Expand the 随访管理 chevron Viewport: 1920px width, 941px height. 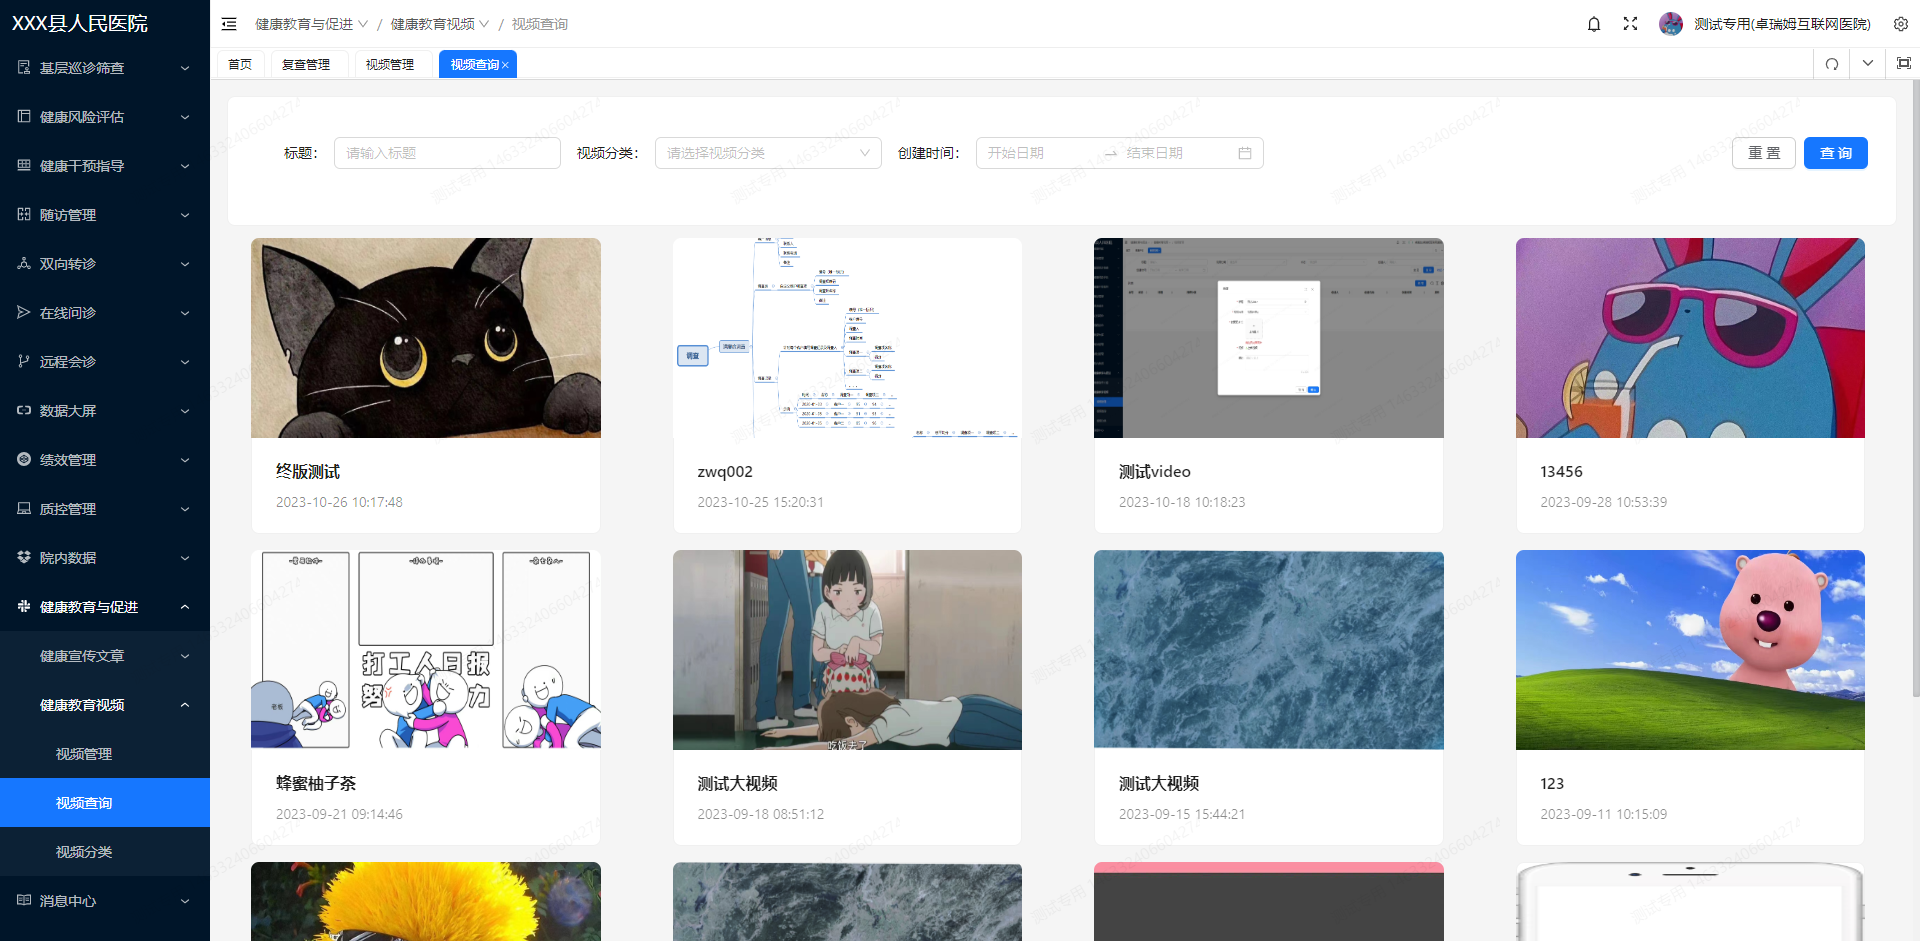click(185, 215)
